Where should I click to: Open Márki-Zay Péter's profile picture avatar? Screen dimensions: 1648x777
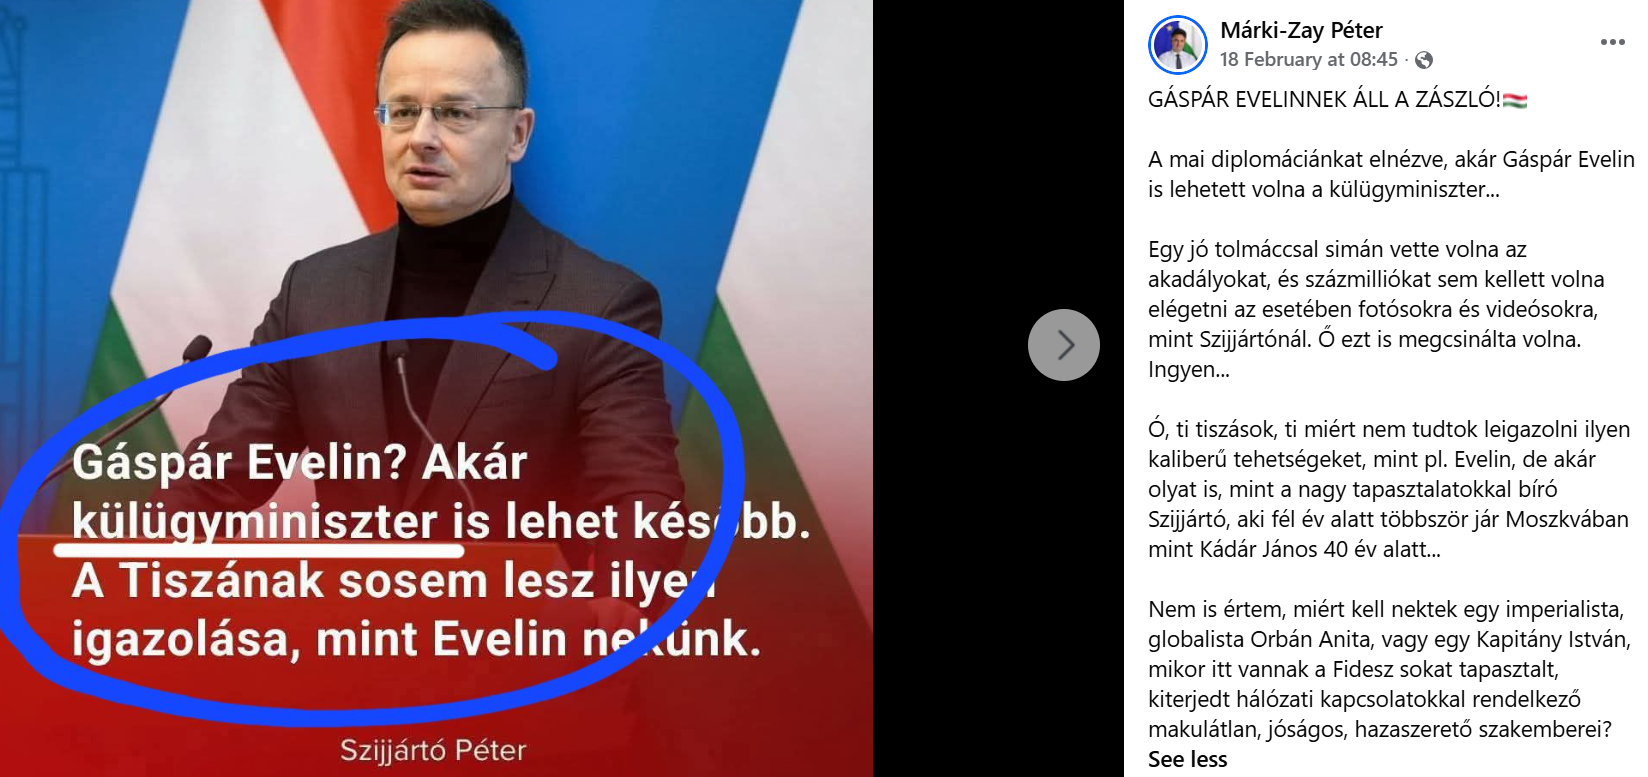(x=1178, y=45)
